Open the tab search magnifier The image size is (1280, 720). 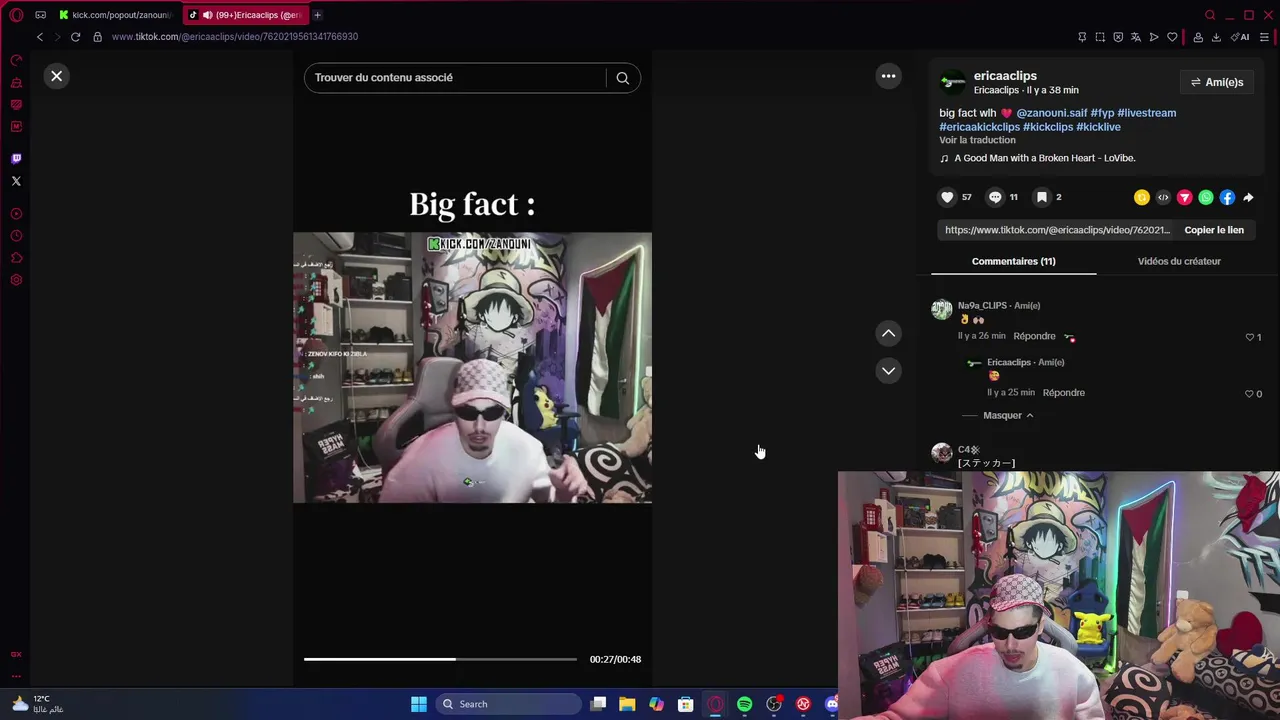[x=1210, y=15]
